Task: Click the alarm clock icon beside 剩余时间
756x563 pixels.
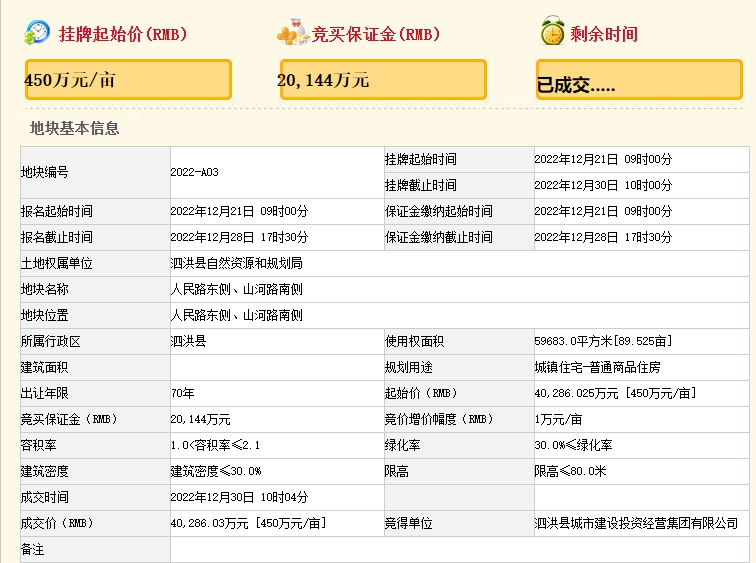Action: pos(552,31)
